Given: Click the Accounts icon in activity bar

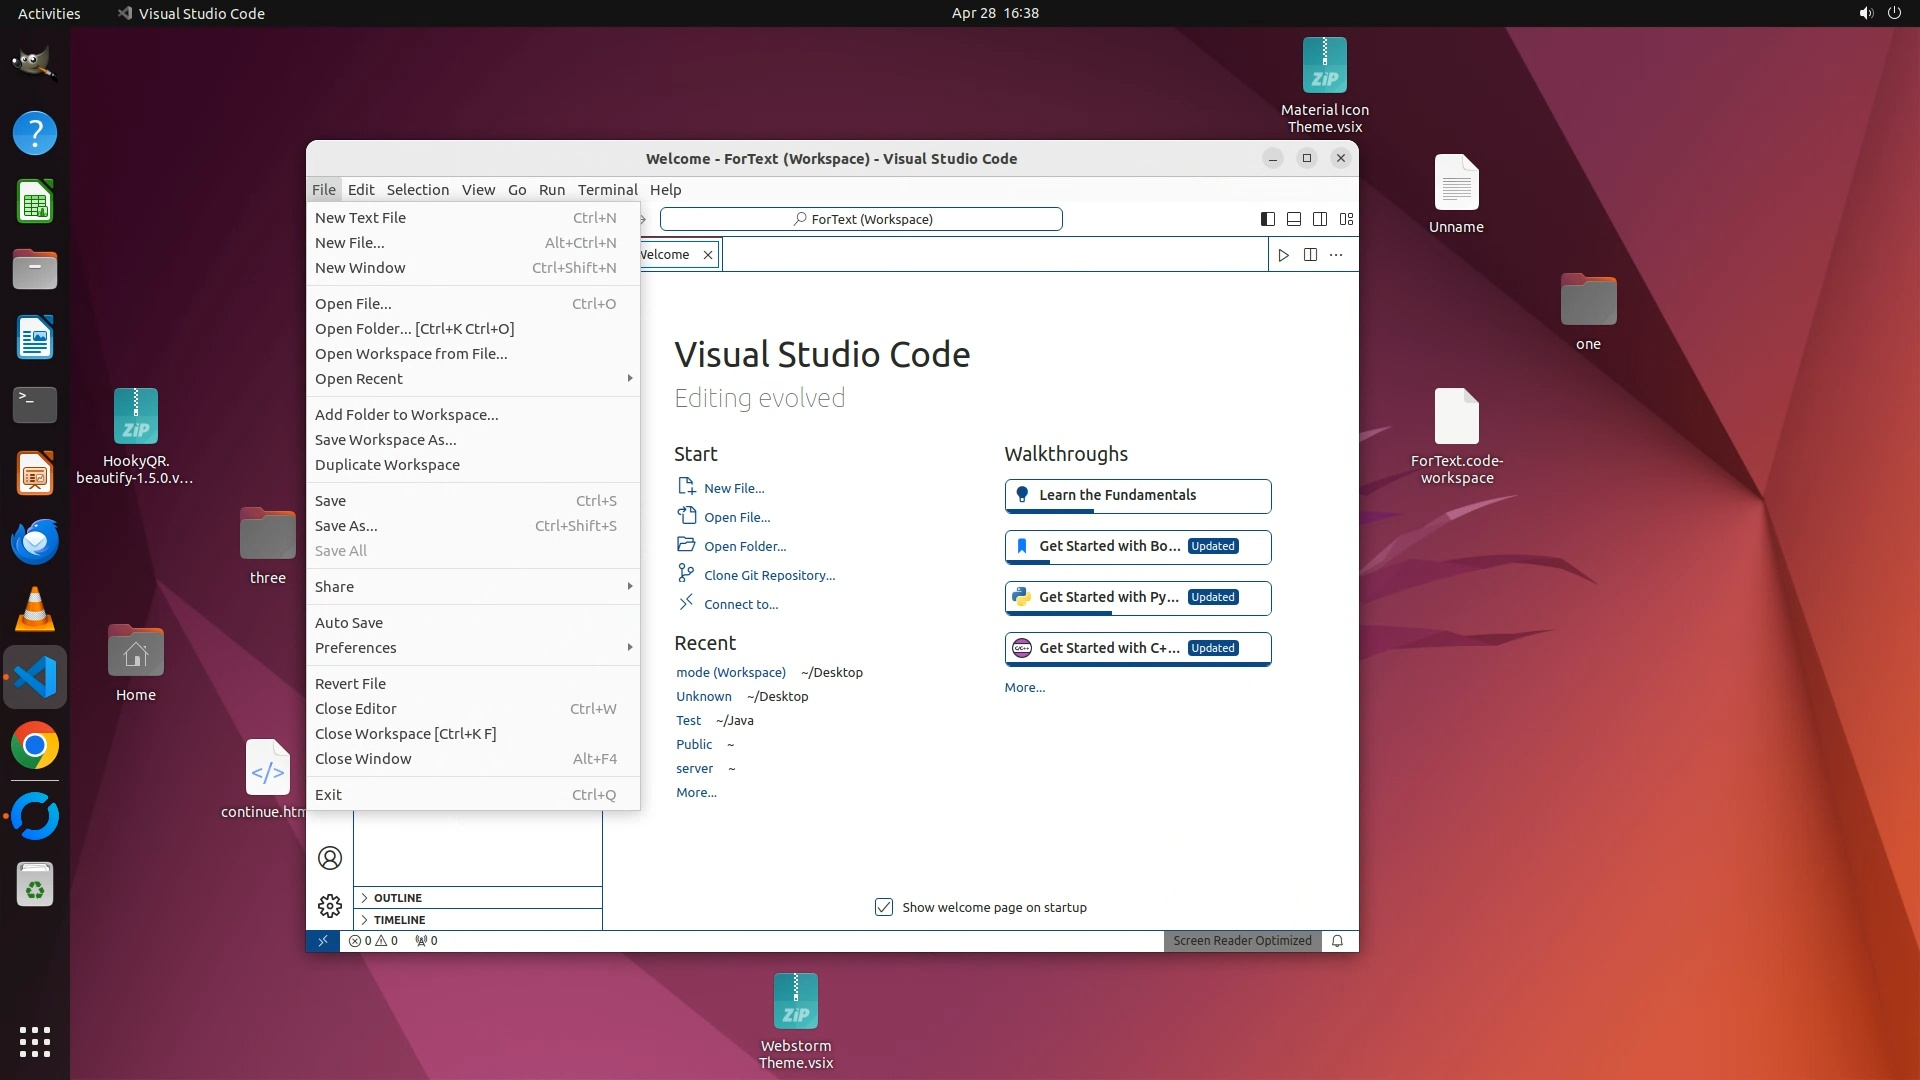Looking at the screenshot, I should (329, 858).
